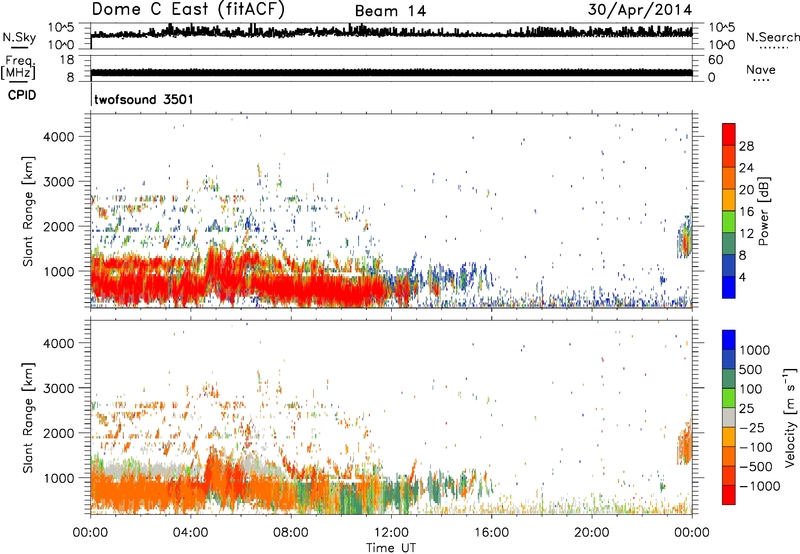
Task: Click the isolated echo patch near 24:00 in velocity panel
Action: click(x=685, y=443)
